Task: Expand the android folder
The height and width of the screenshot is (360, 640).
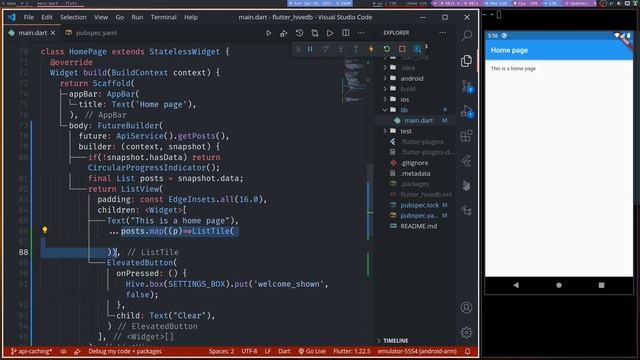Action: [x=414, y=78]
